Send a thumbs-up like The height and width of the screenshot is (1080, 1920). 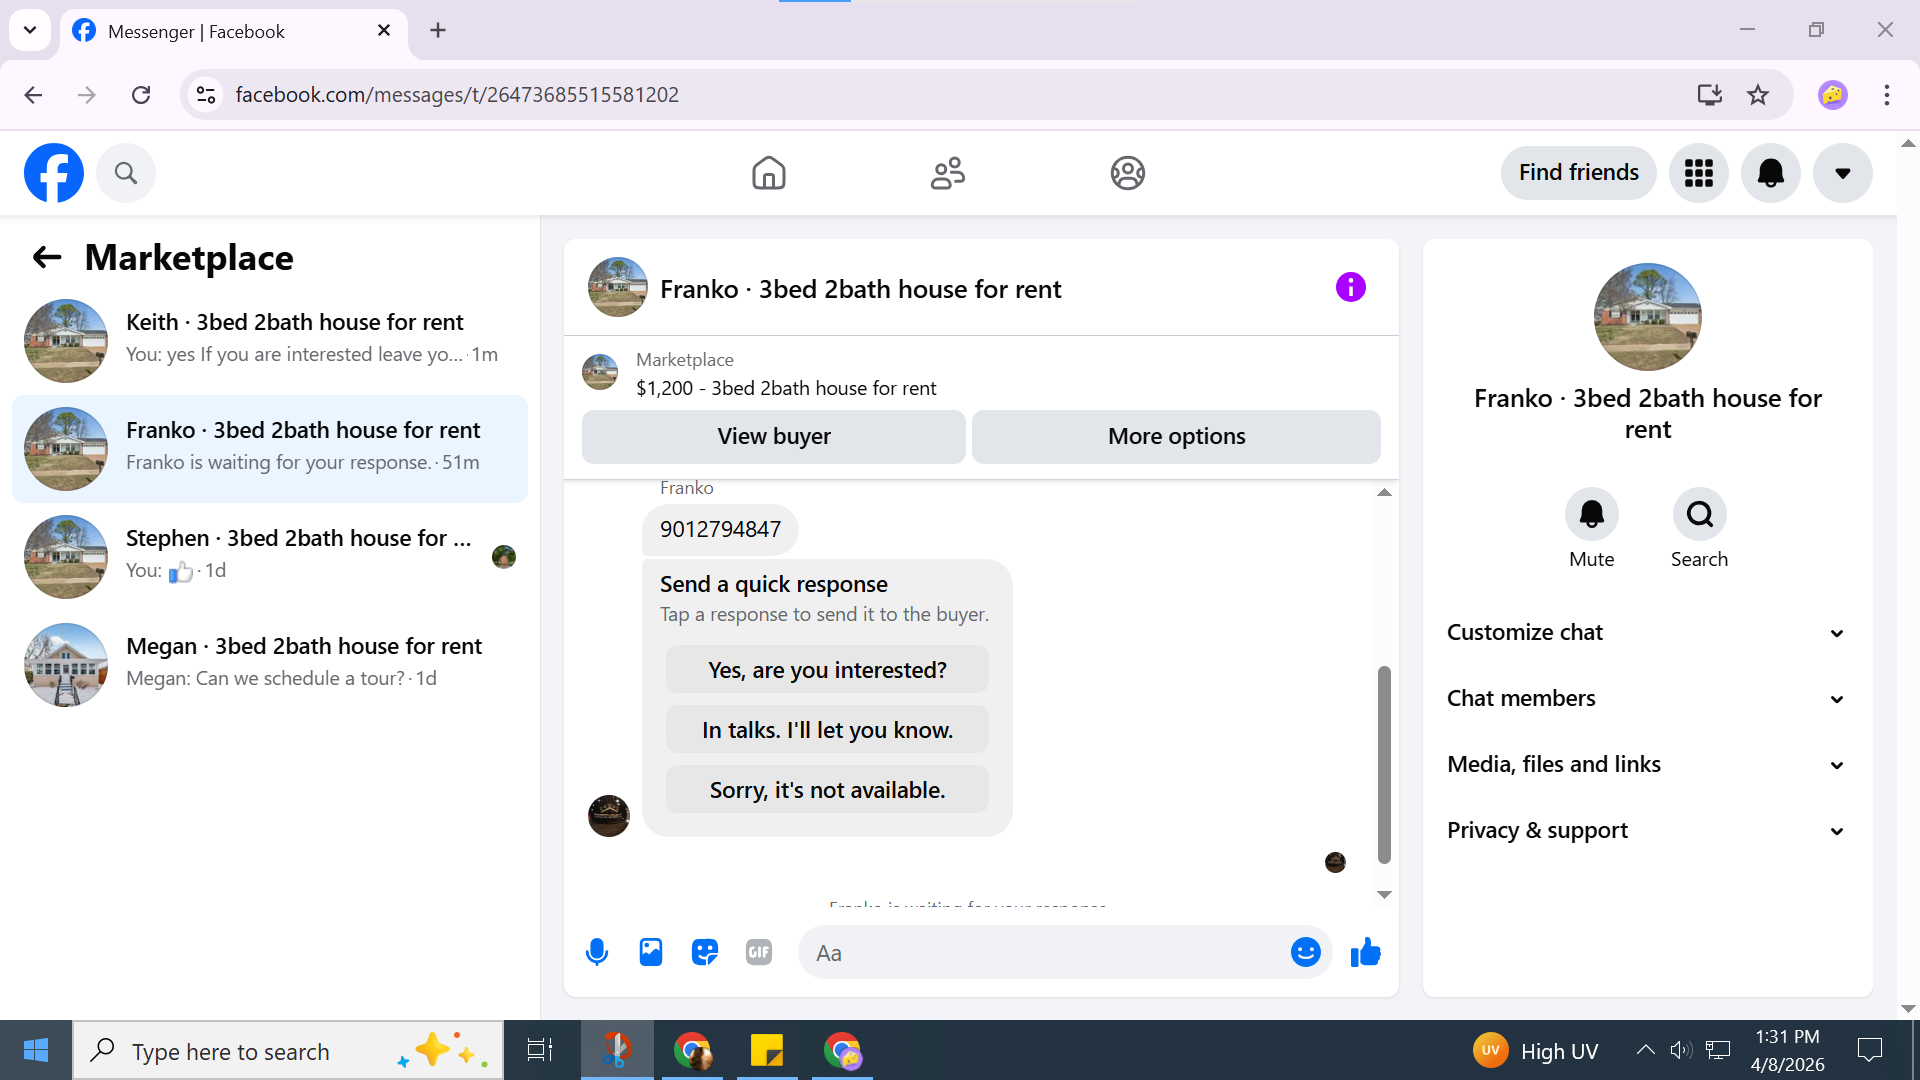[1365, 952]
